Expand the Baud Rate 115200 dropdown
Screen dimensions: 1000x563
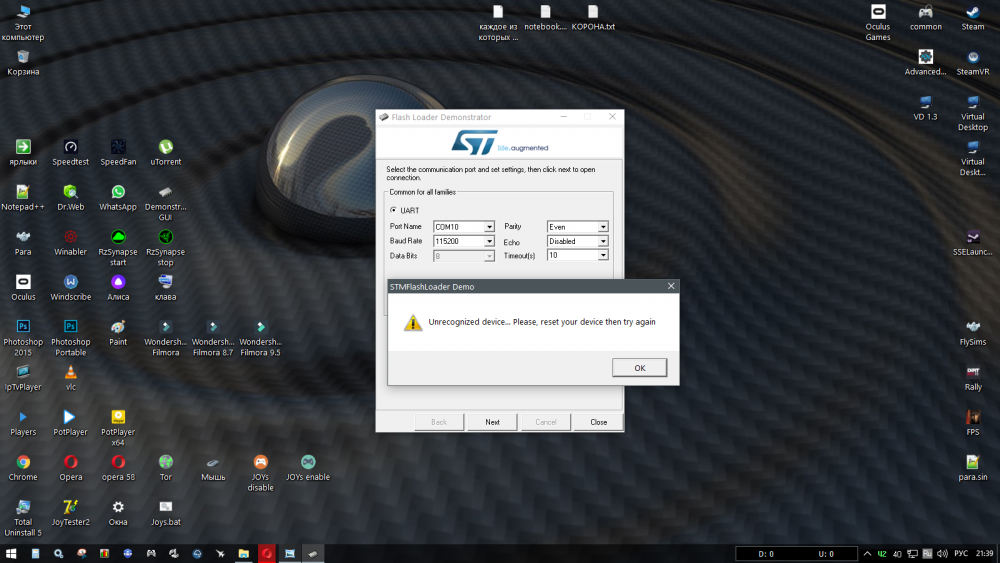click(x=489, y=241)
